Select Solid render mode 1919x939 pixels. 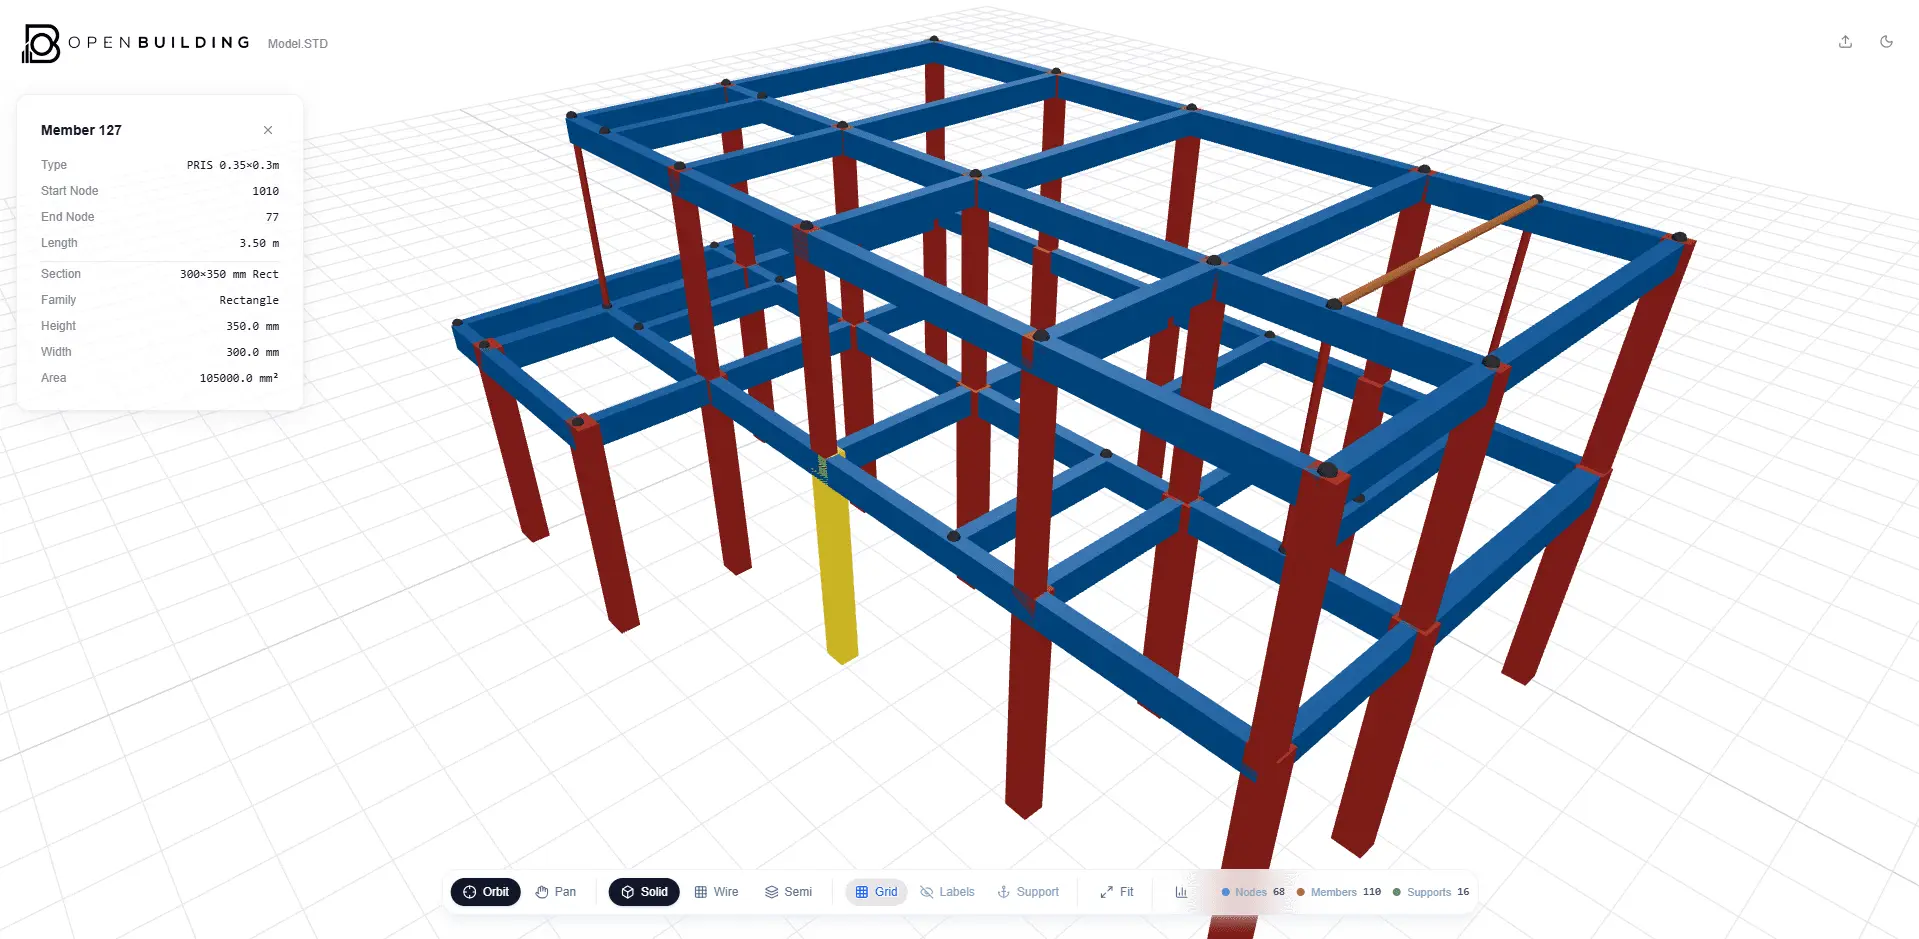click(644, 892)
